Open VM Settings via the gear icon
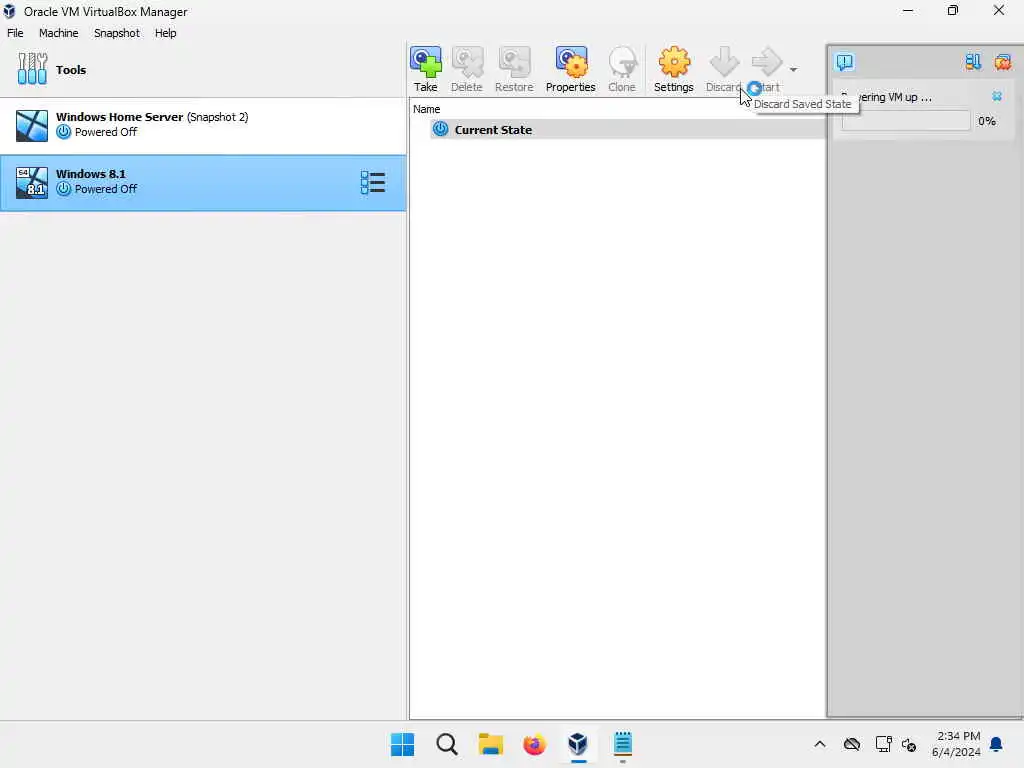Image resolution: width=1024 pixels, height=768 pixels. pos(673,69)
